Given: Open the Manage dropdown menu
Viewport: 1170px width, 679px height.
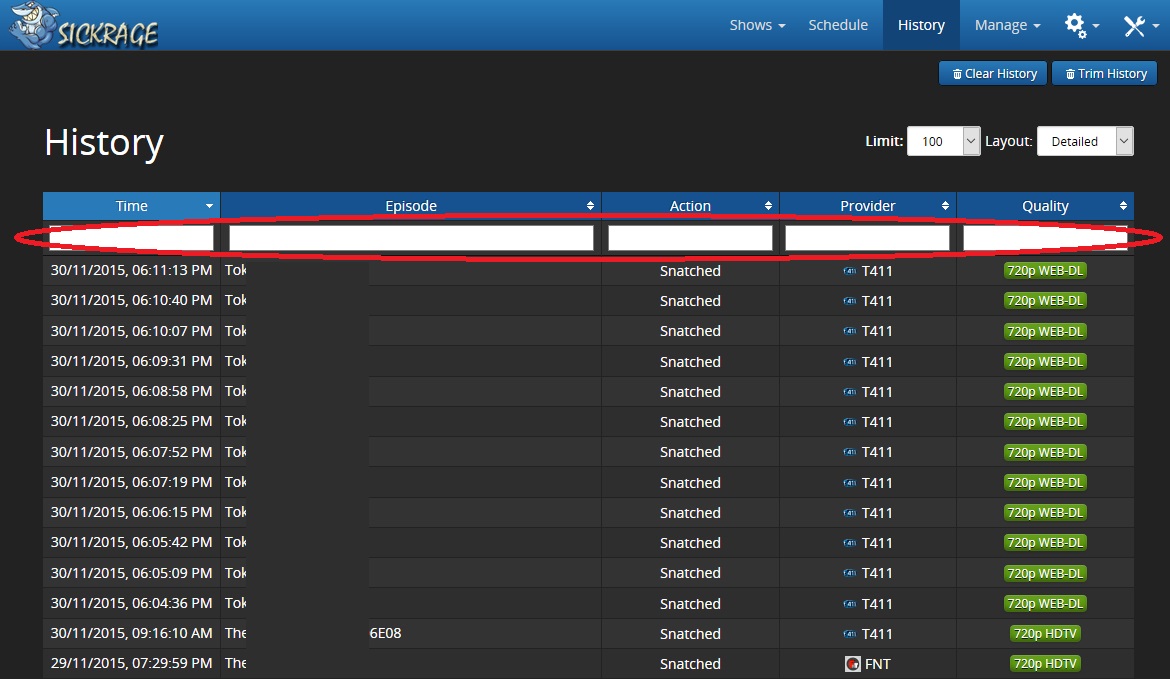Looking at the screenshot, I should [x=1007, y=25].
